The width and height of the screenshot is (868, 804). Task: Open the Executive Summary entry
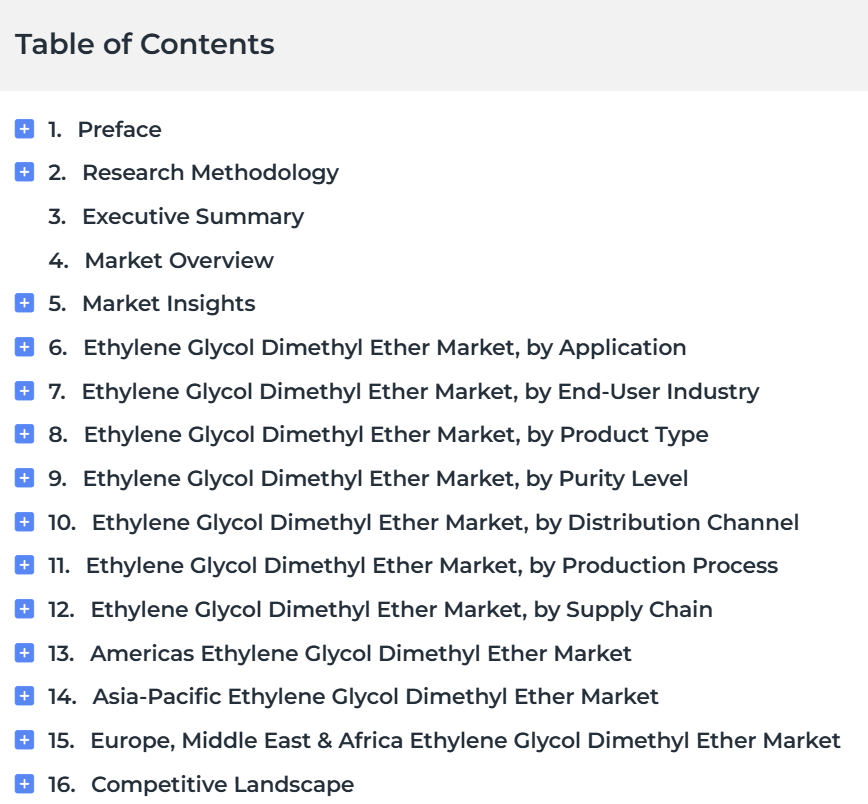point(193,217)
